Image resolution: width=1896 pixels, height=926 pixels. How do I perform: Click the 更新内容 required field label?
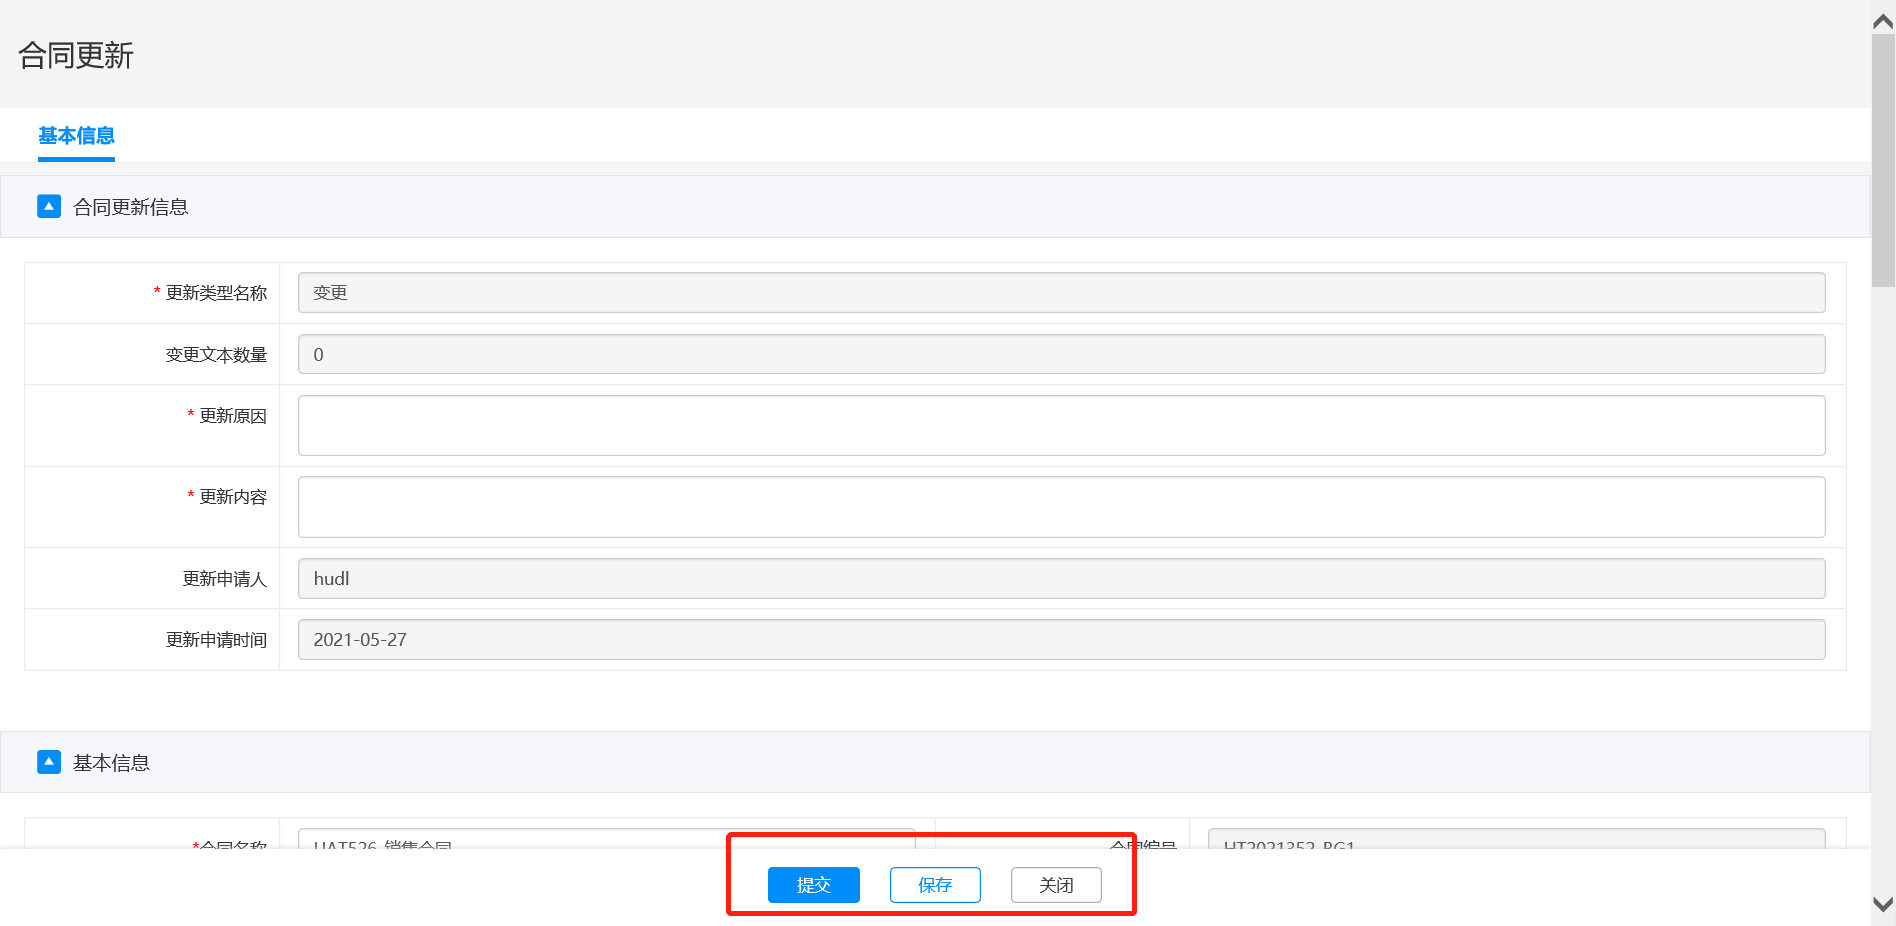232,497
